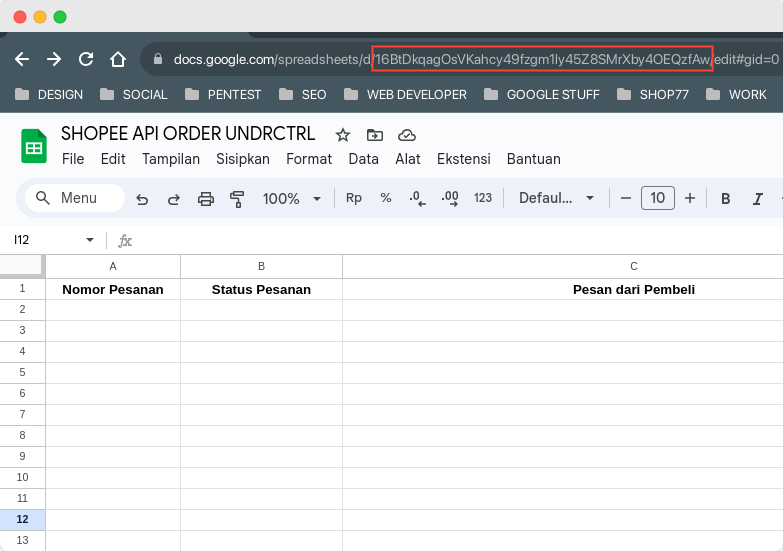Open the Format menu

309,159
